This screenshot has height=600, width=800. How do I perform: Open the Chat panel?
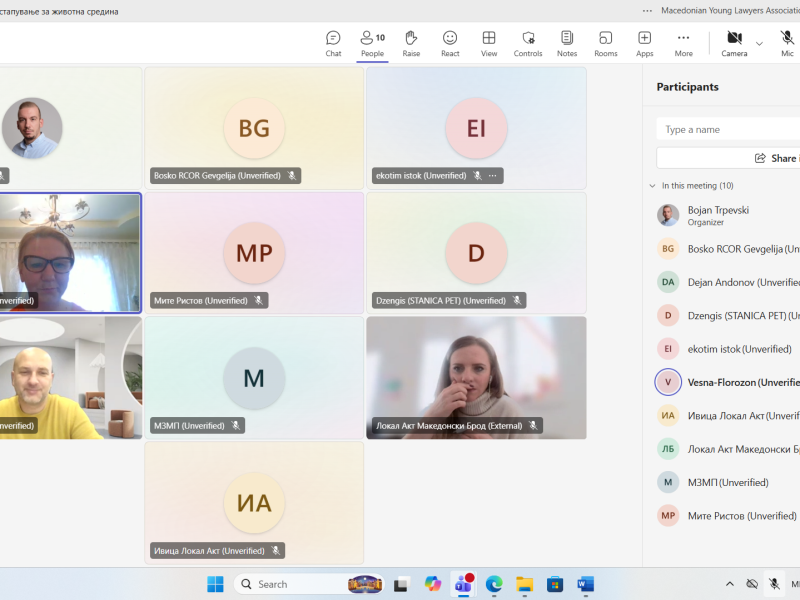[333, 43]
